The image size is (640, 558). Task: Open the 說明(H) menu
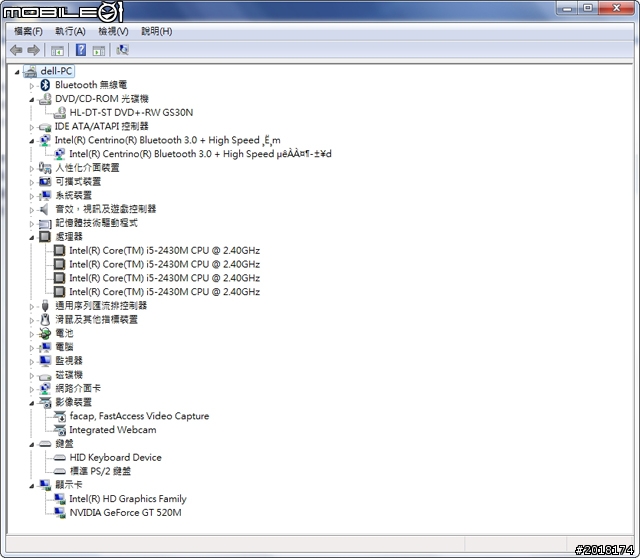(157, 31)
